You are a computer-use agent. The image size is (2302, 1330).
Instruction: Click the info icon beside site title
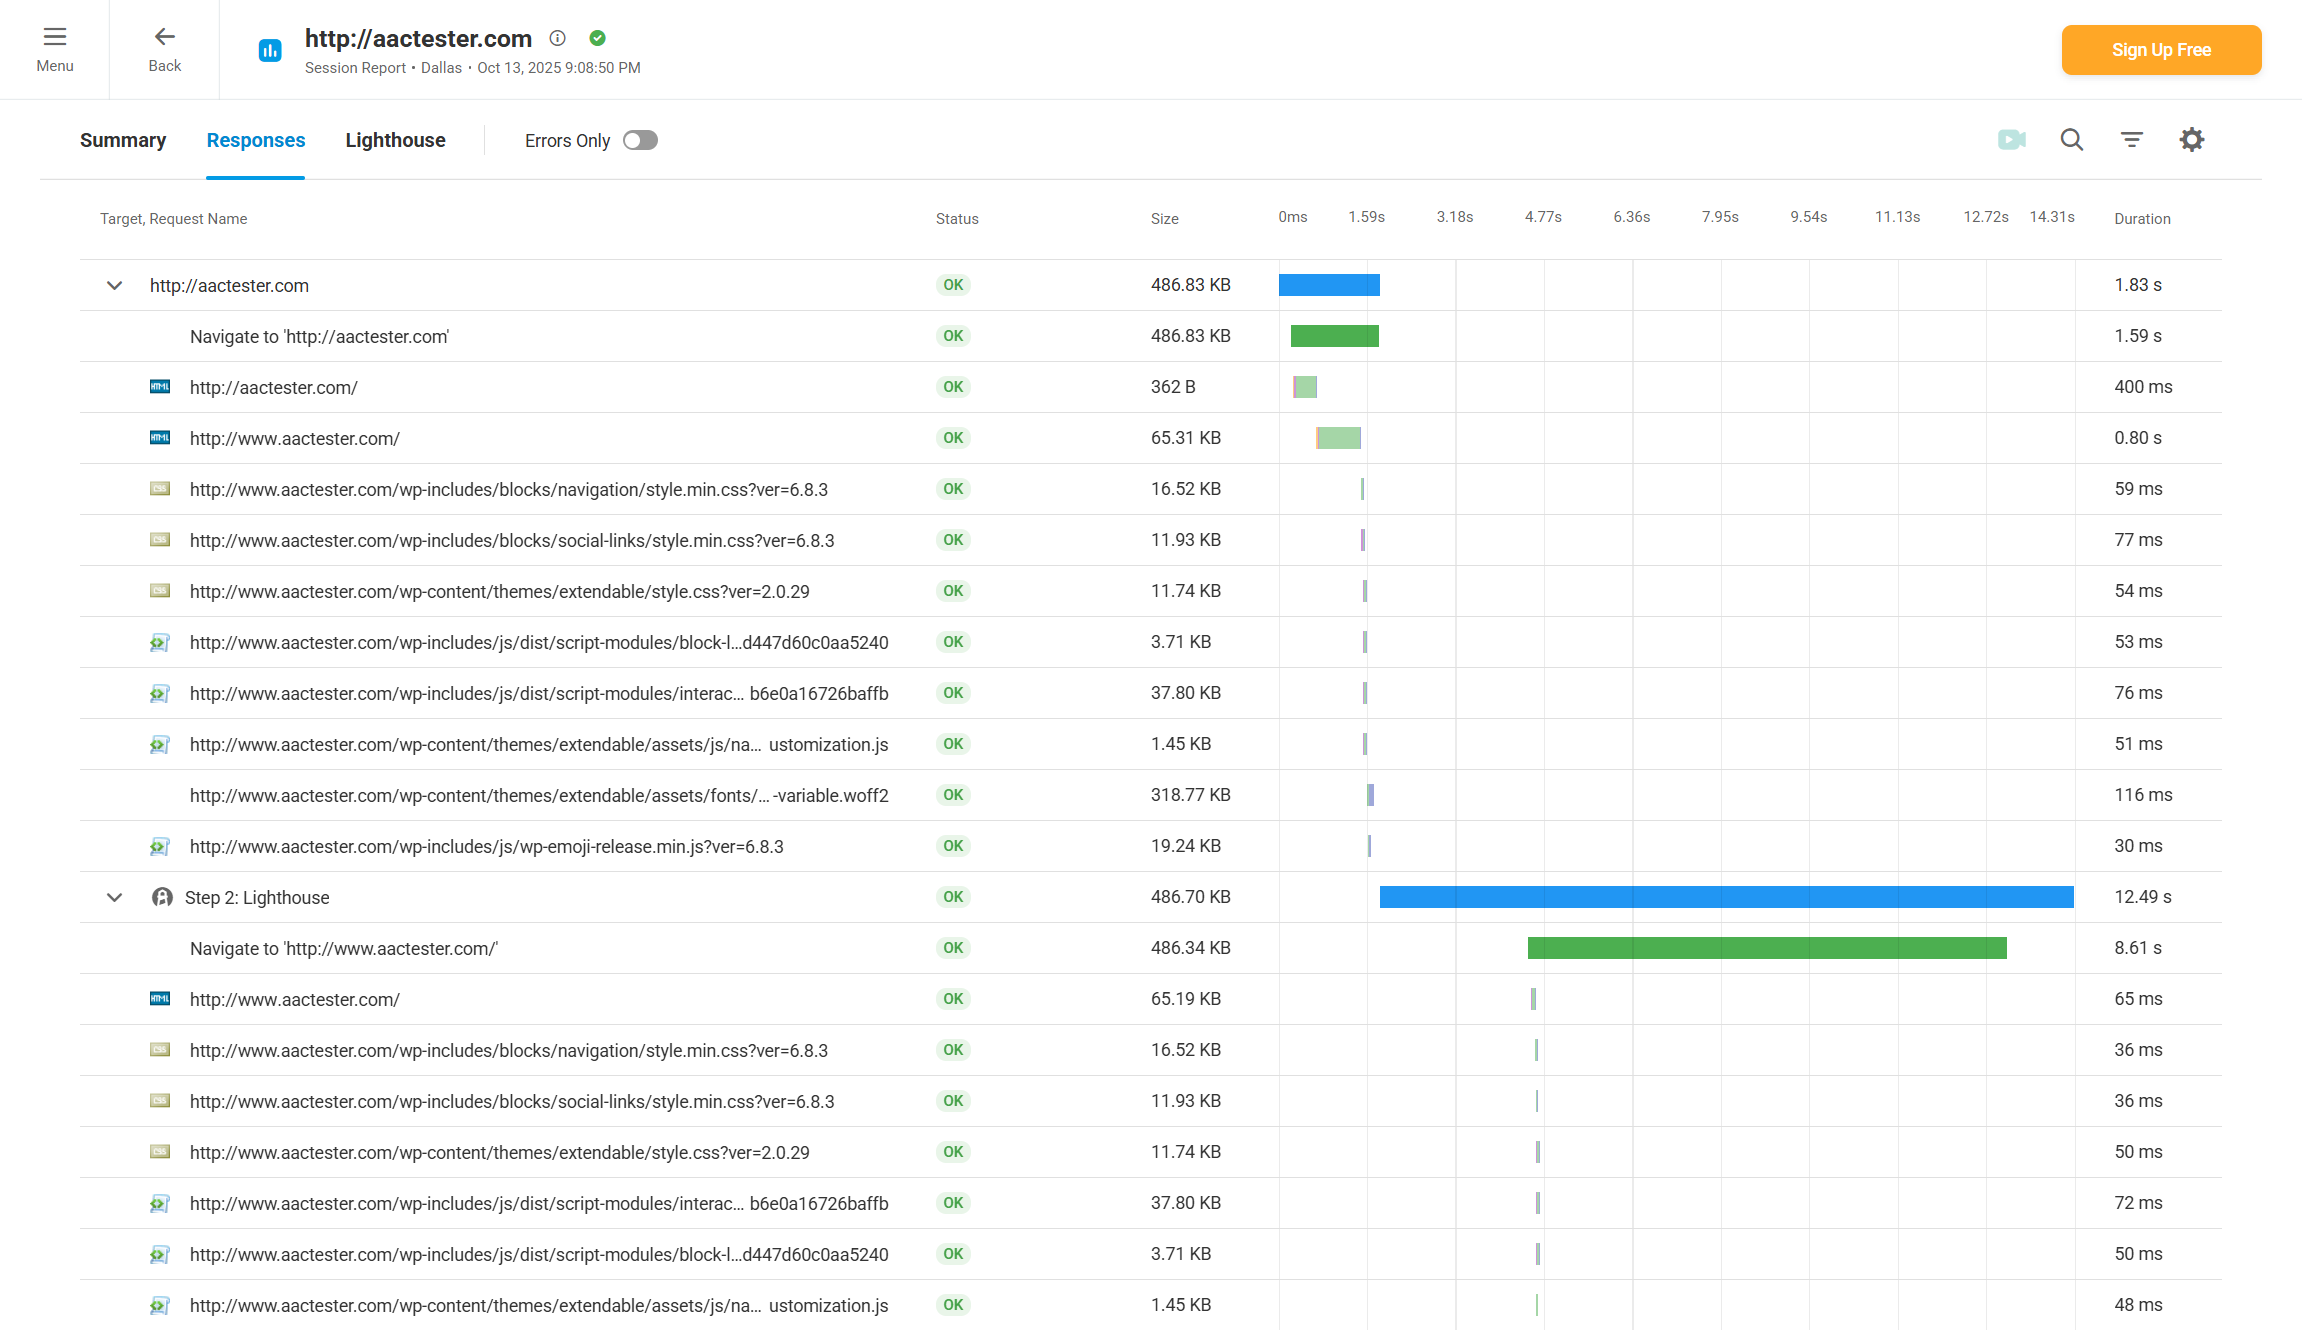558,38
